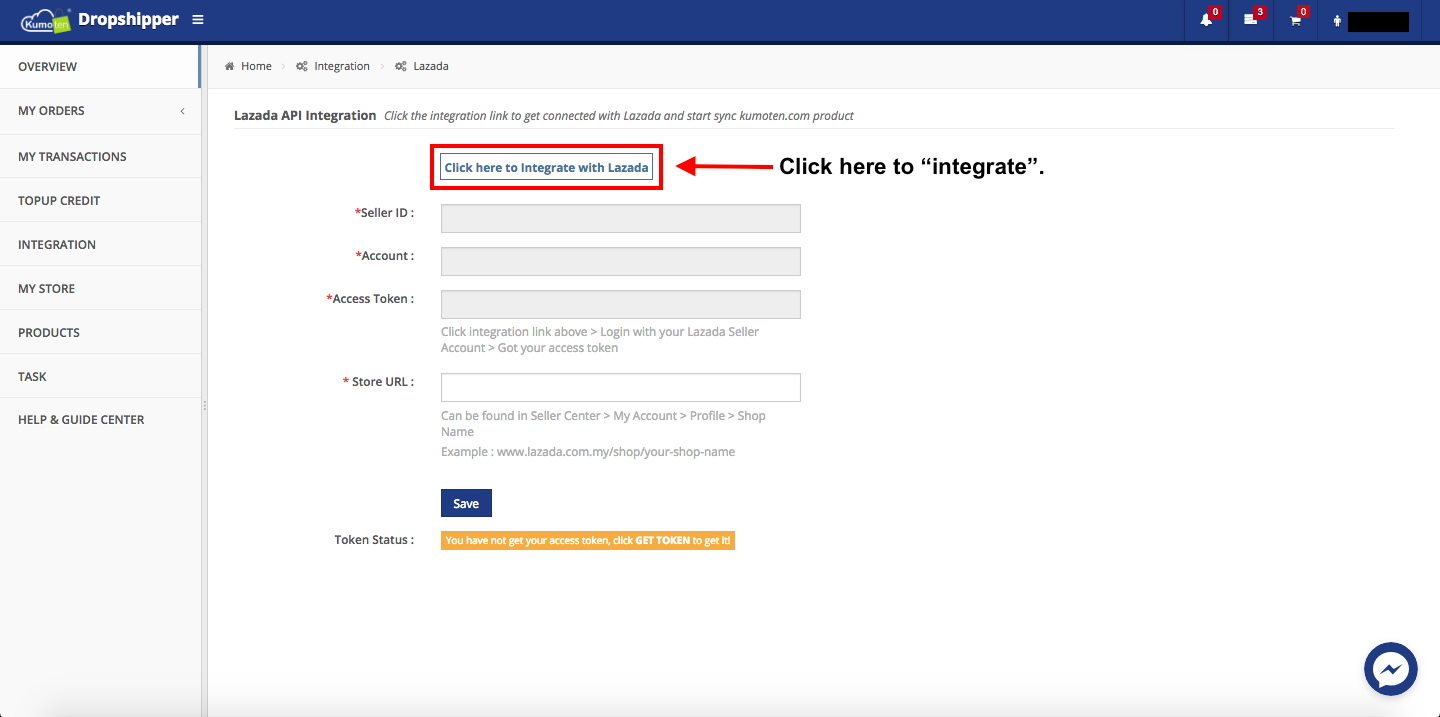
Task: Click the Save button
Action: 466,503
